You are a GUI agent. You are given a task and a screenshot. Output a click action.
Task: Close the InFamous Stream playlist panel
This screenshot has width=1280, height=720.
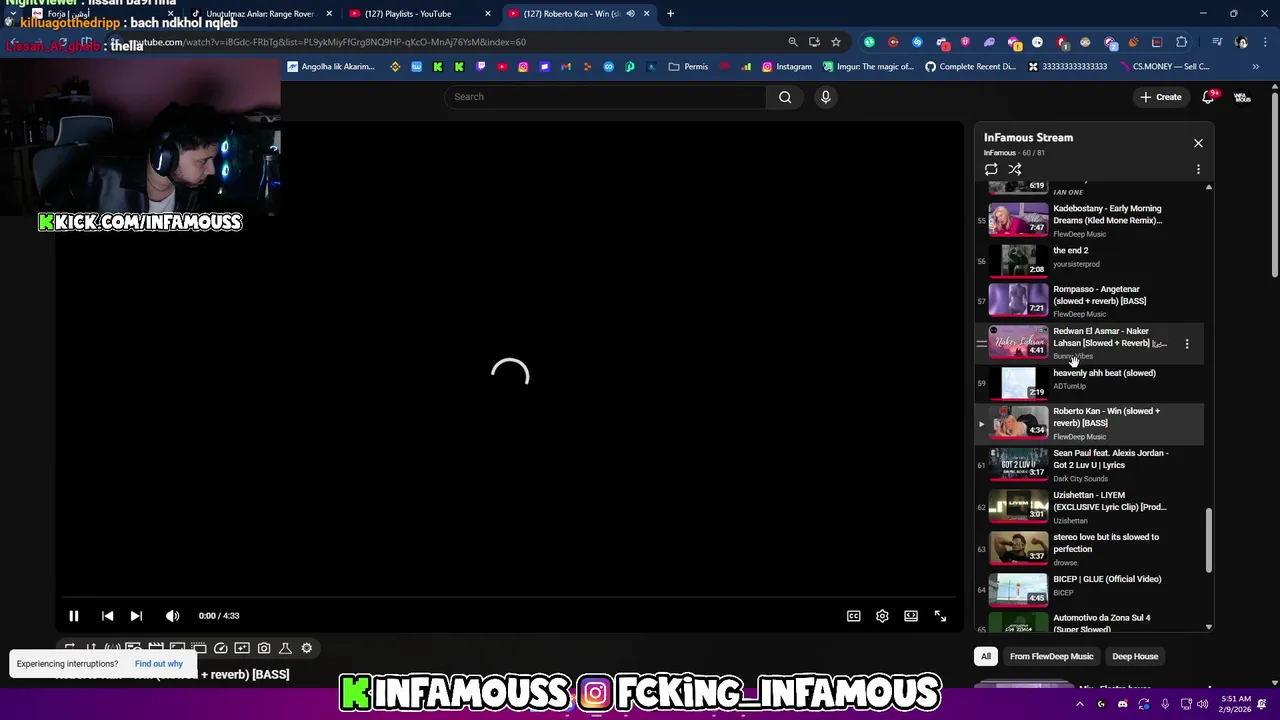(x=1198, y=143)
